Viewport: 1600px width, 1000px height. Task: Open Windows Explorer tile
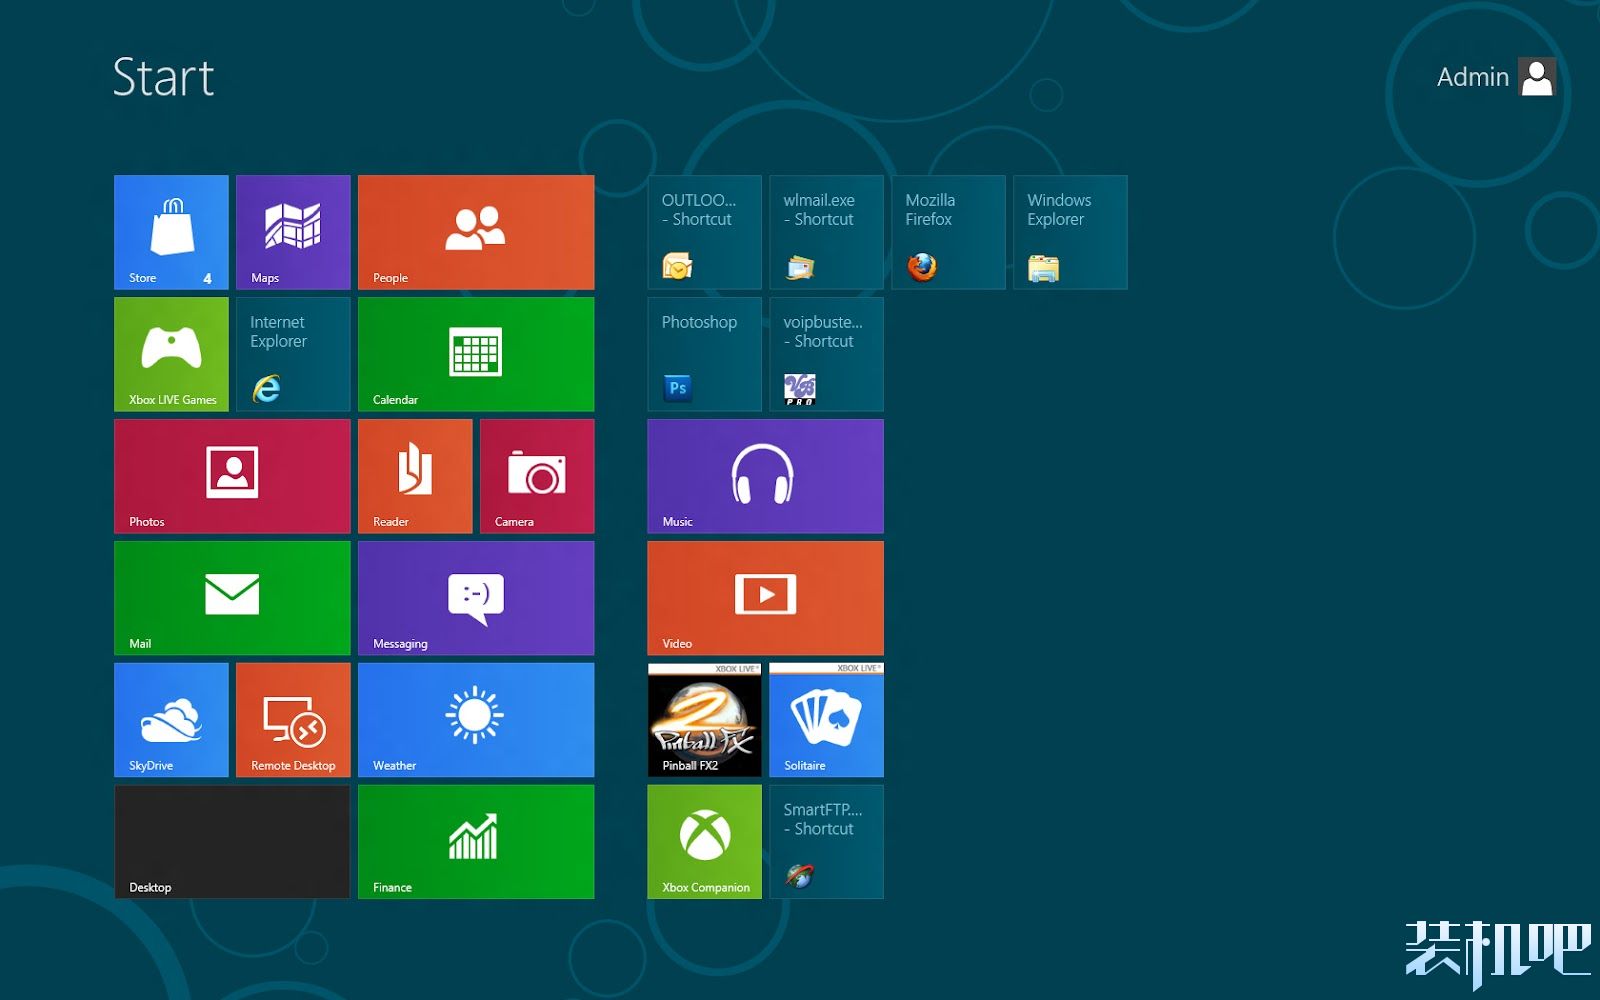[1070, 232]
